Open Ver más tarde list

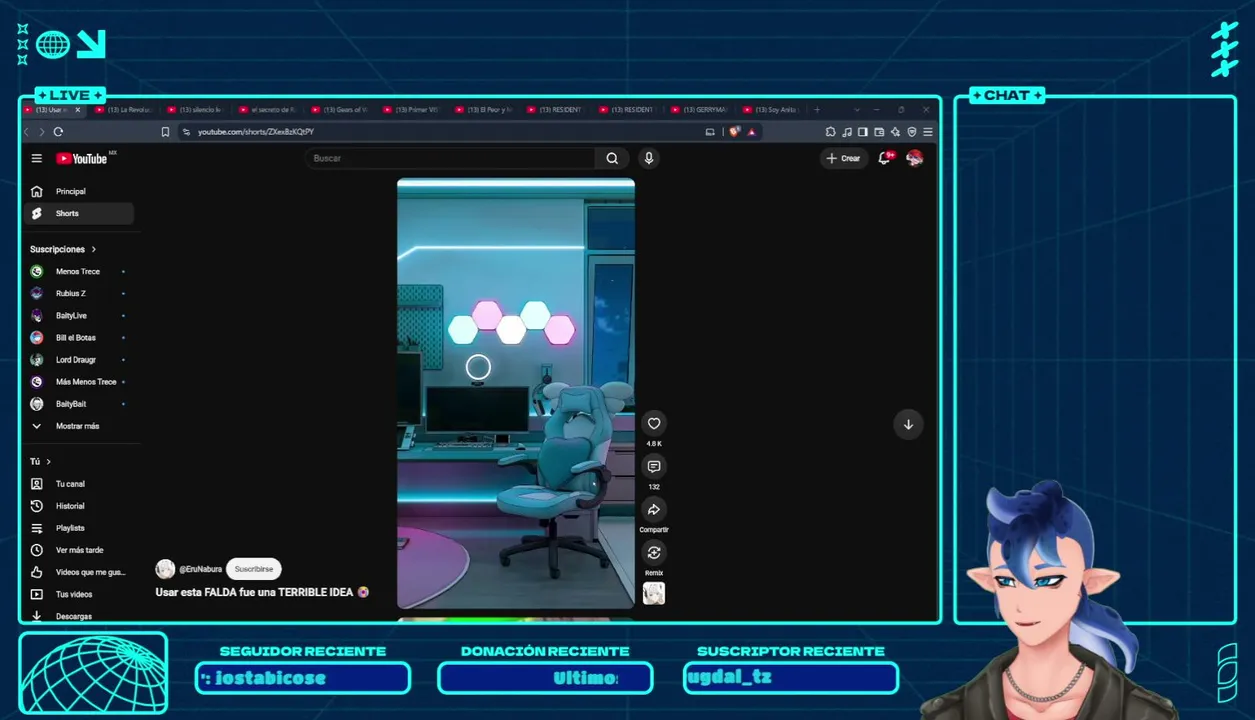coord(78,550)
